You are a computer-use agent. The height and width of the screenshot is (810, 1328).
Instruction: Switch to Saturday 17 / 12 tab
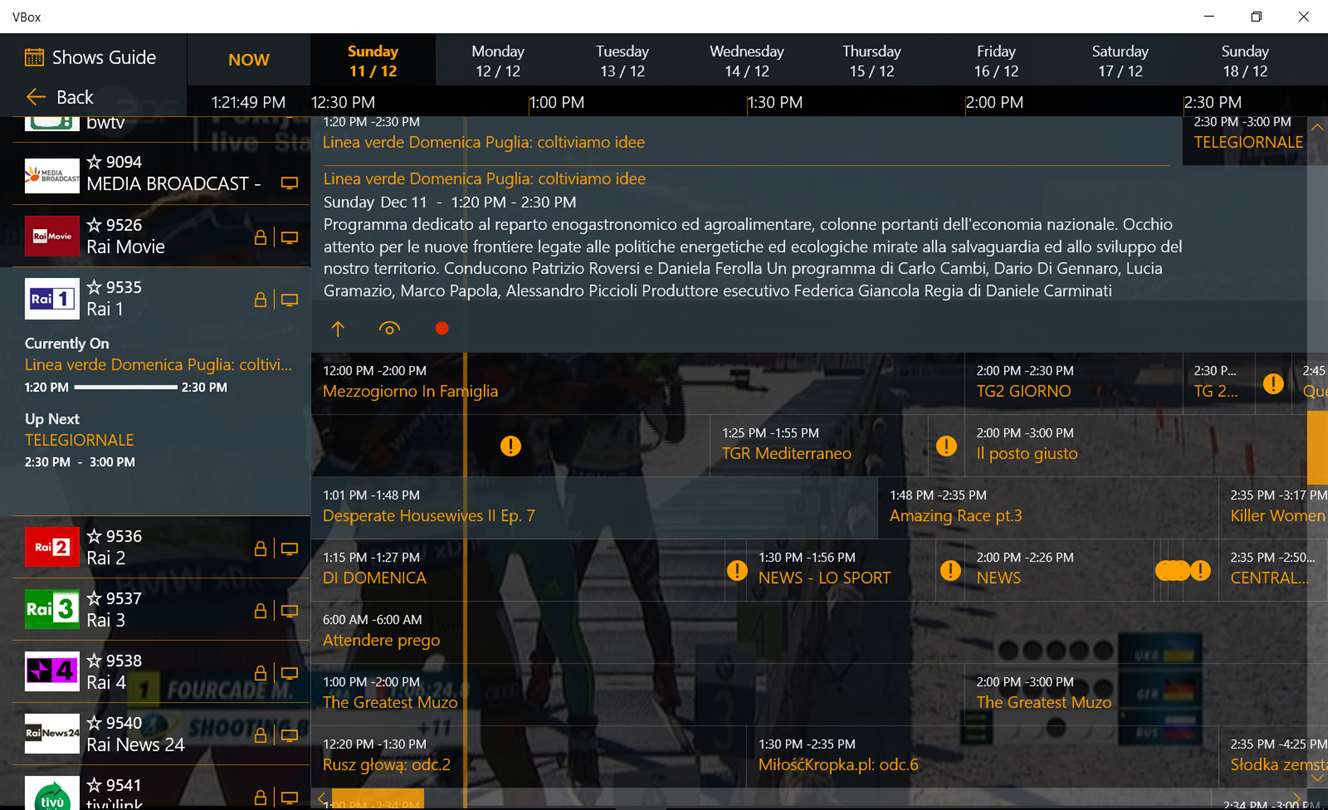(x=1120, y=60)
